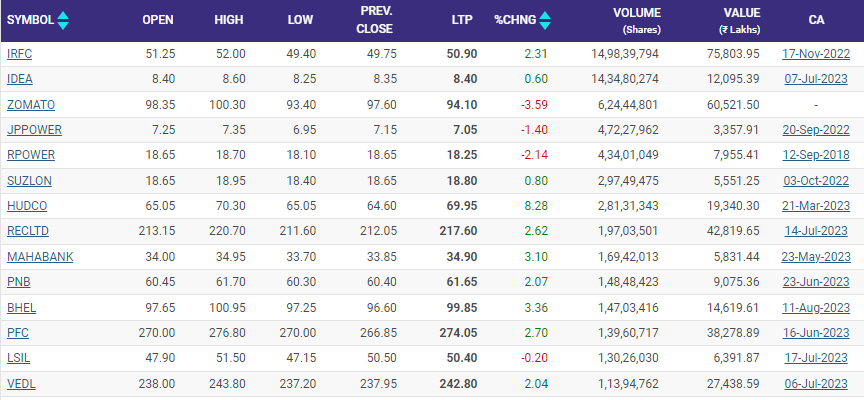
Task: Open the RPOWER symbol link
Action: 31,155
